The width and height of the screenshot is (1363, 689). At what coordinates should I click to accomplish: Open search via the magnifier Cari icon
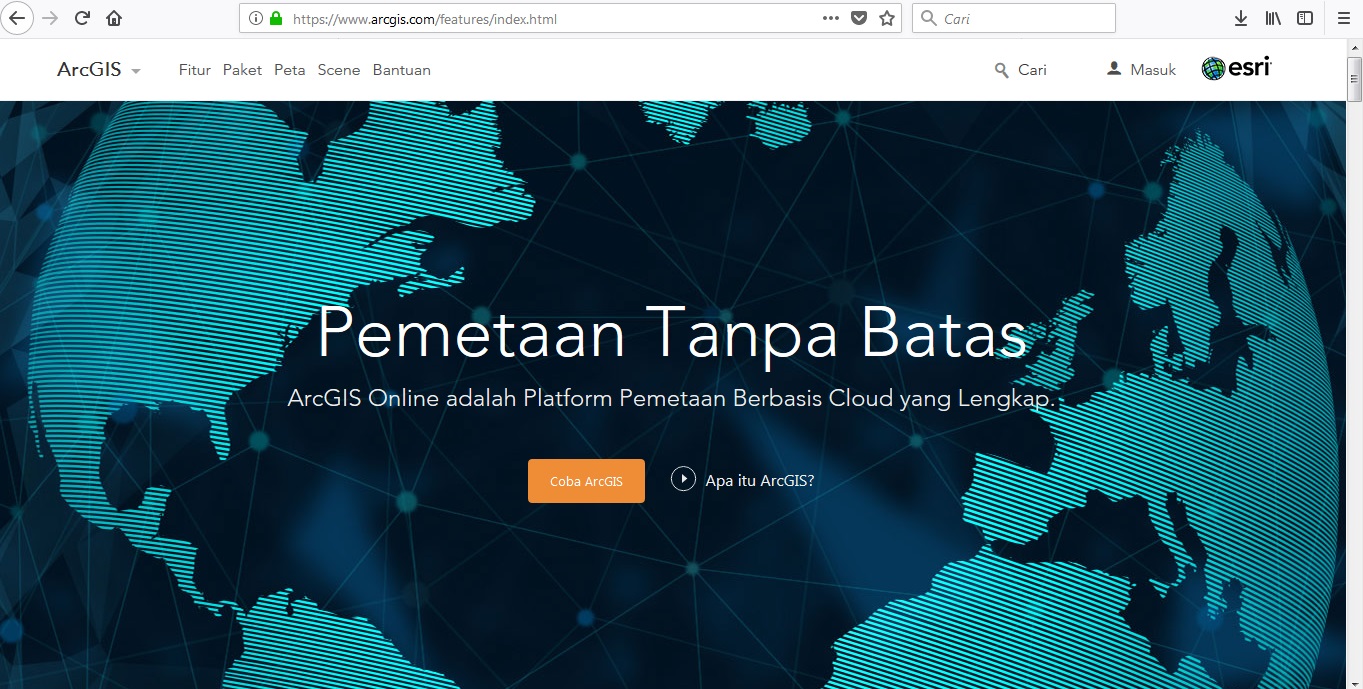pyautogui.click(x=1000, y=70)
